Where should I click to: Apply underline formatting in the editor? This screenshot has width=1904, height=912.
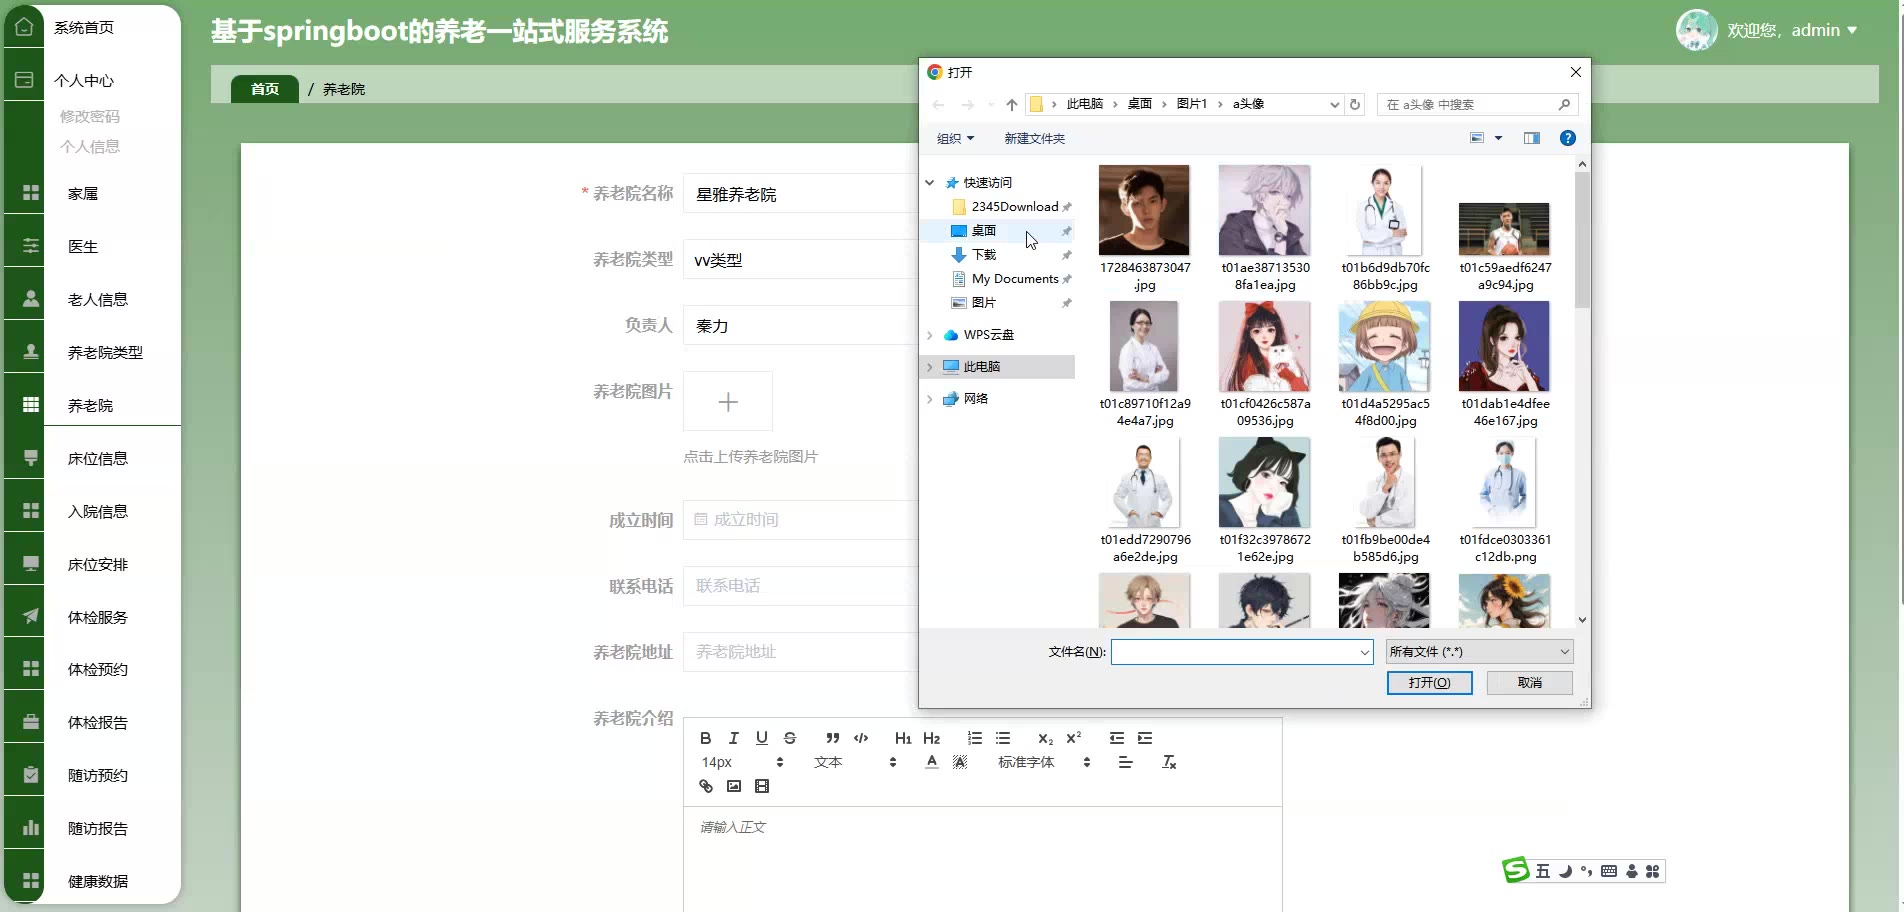(x=762, y=738)
